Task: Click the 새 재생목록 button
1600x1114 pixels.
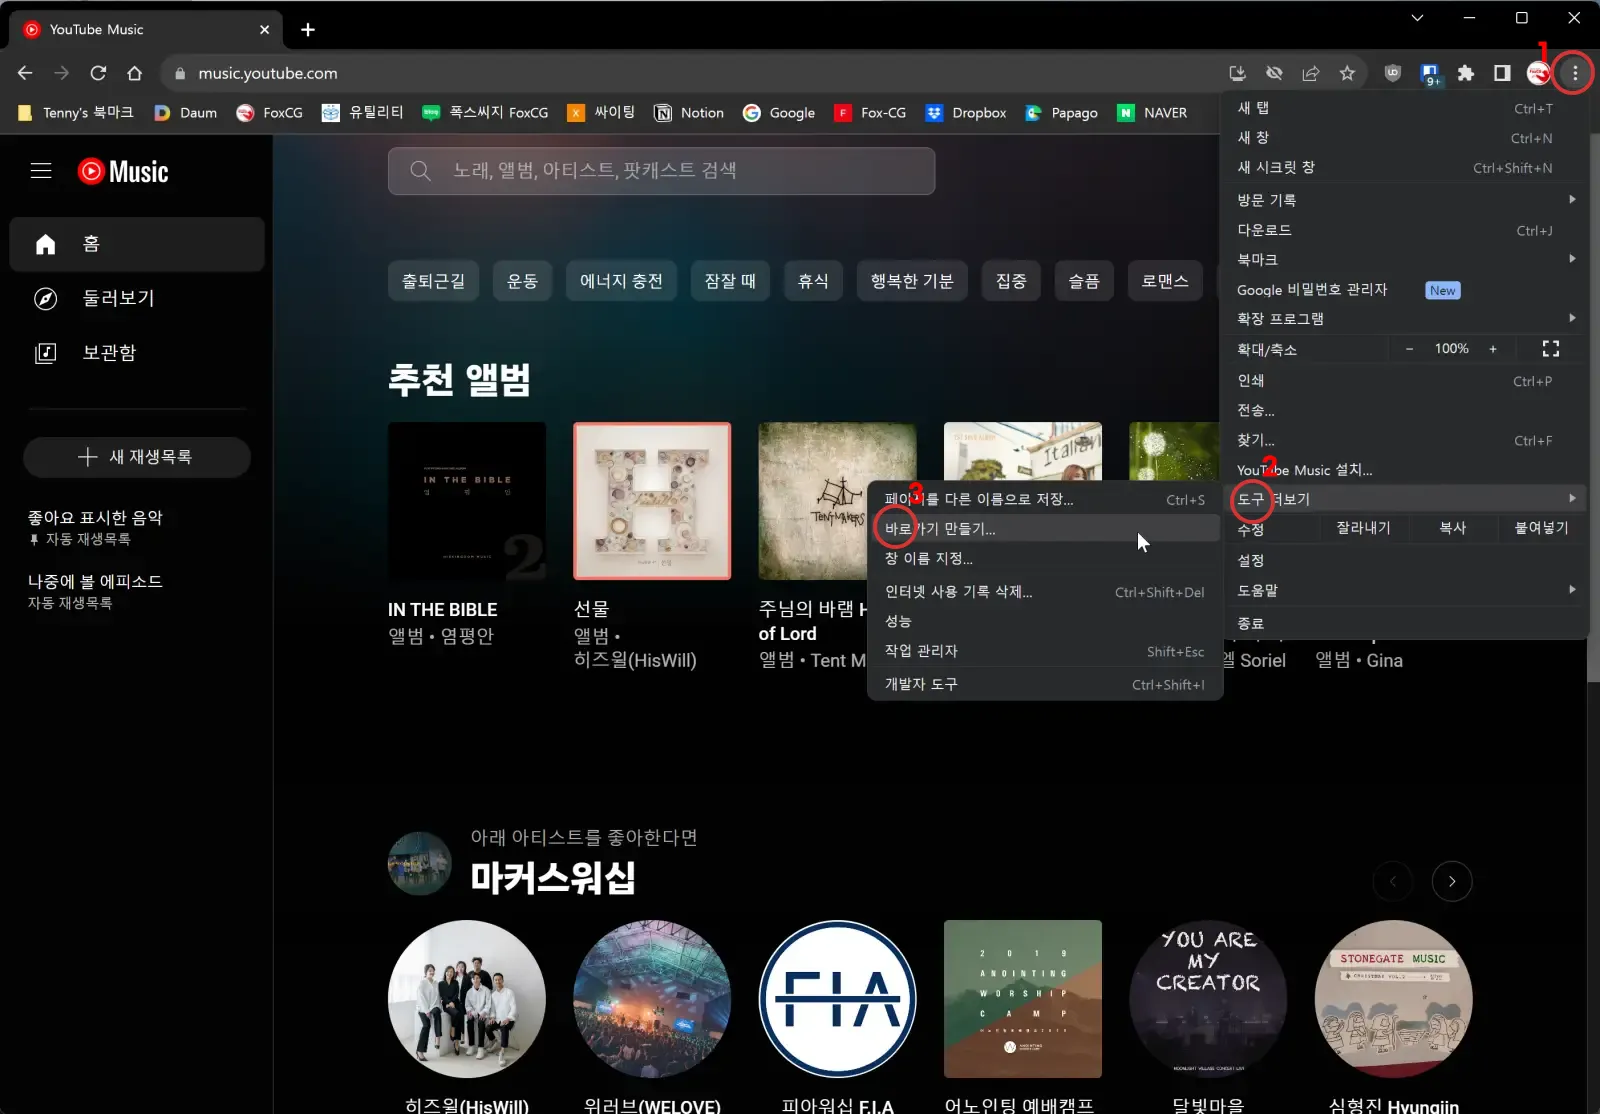Action: click(x=137, y=457)
